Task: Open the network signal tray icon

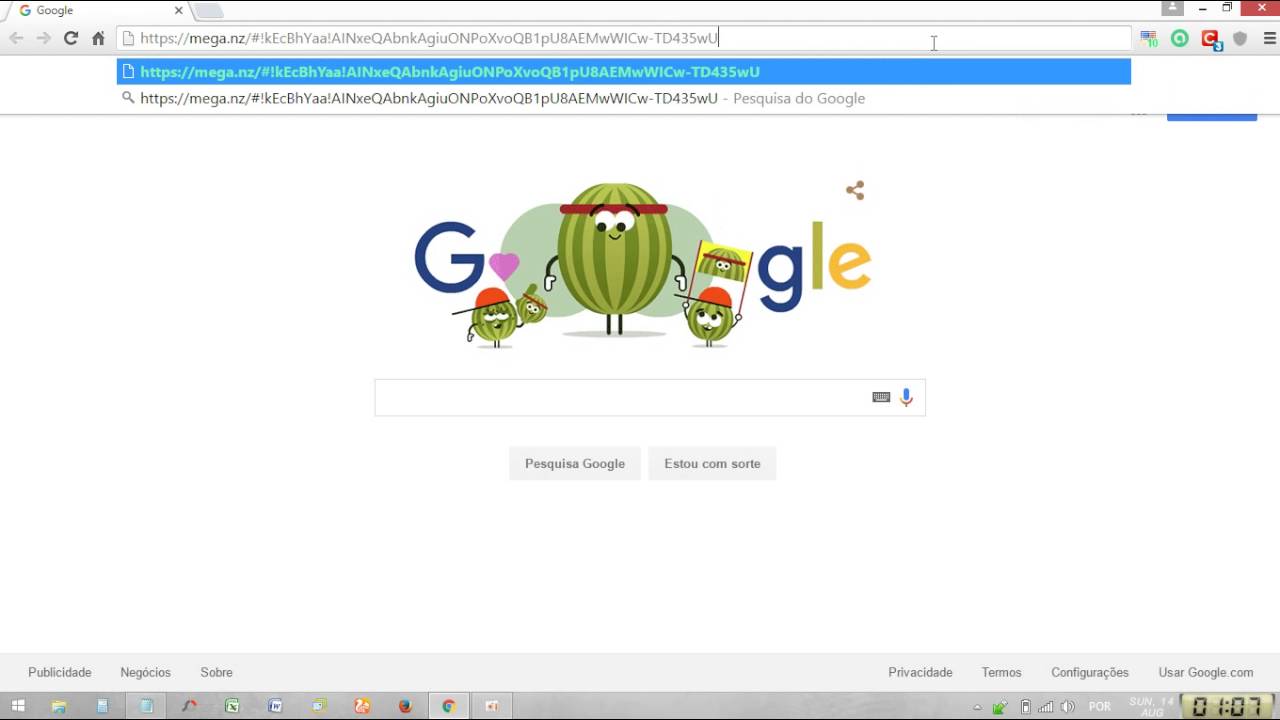Action: point(1046,707)
